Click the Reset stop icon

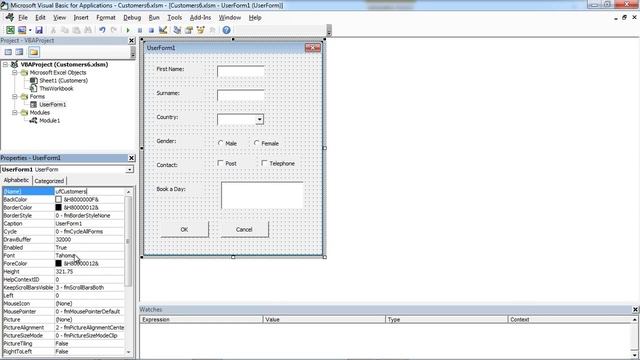pos(151,30)
